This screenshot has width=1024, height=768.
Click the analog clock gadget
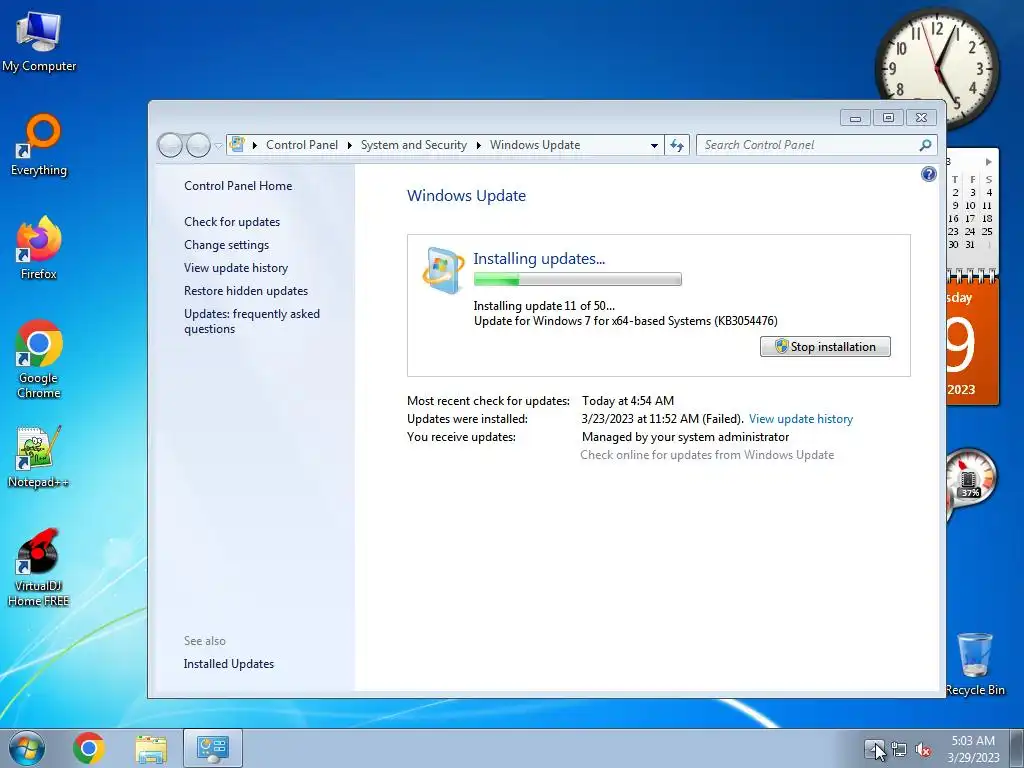937,67
